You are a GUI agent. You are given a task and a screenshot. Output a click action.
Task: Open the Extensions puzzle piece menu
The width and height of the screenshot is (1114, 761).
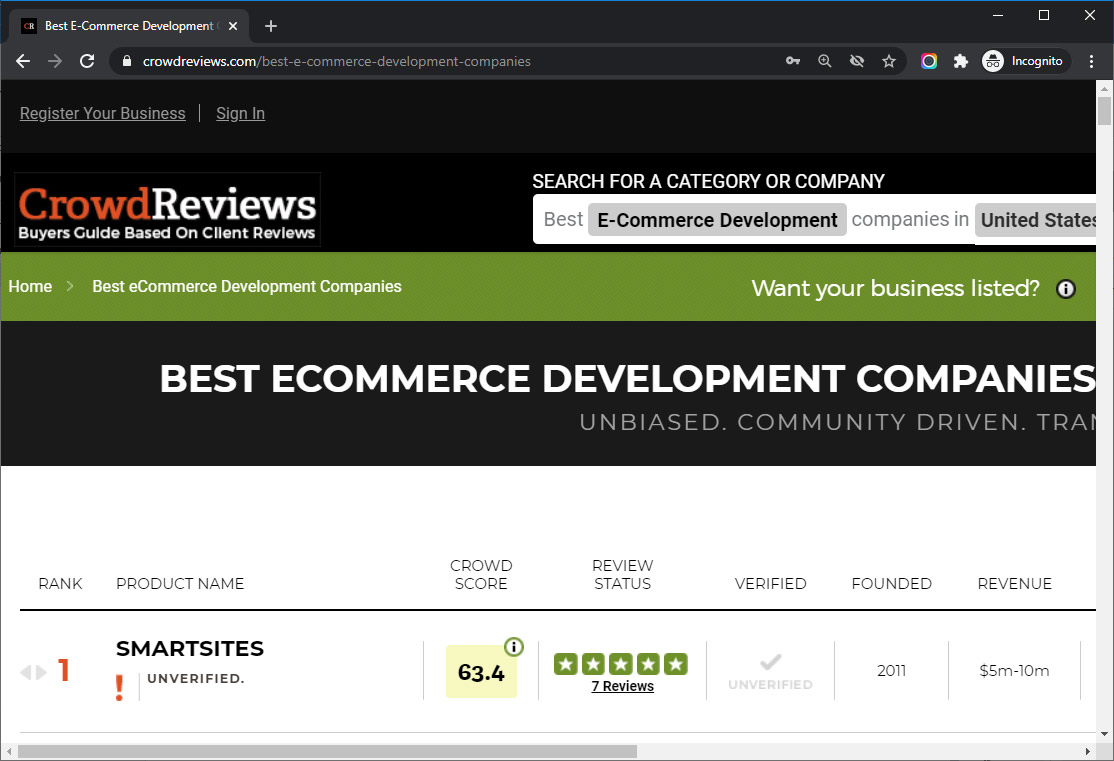tap(961, 61)
